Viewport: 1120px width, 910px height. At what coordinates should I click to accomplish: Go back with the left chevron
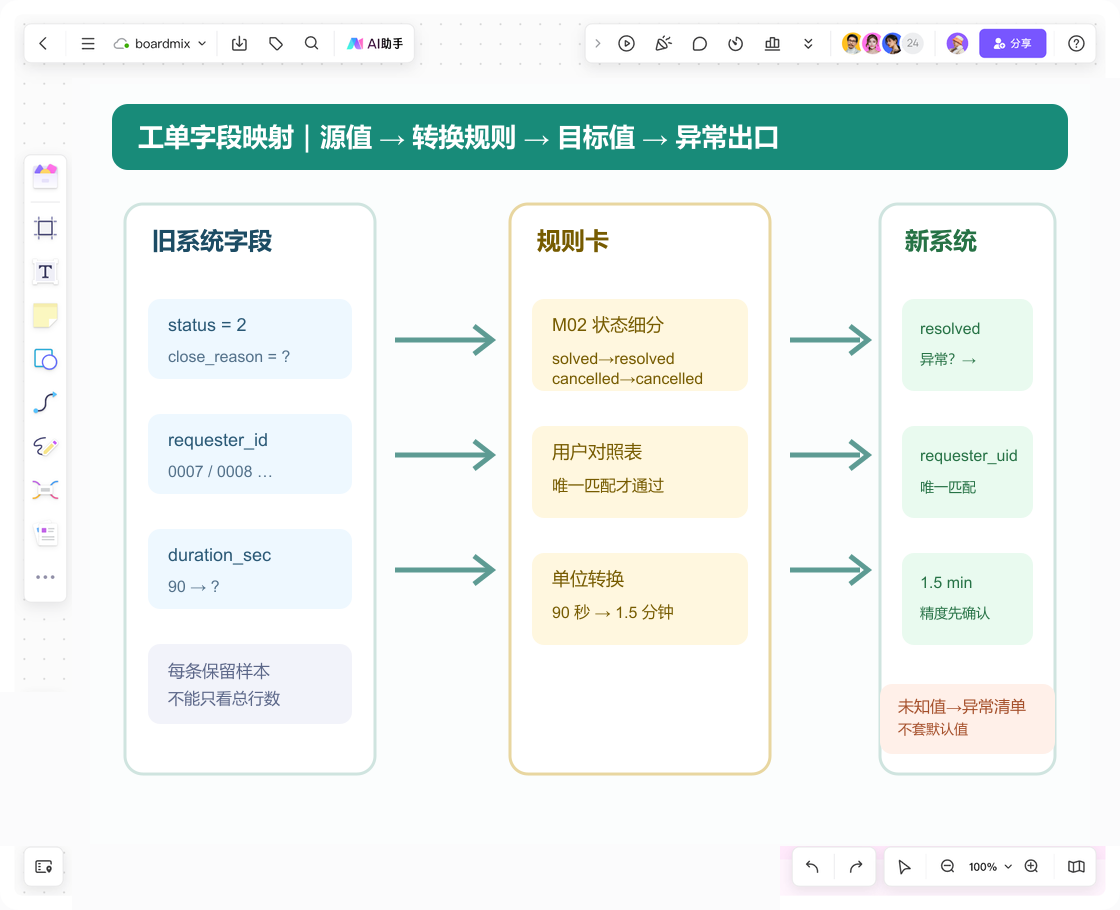[43, 44]
